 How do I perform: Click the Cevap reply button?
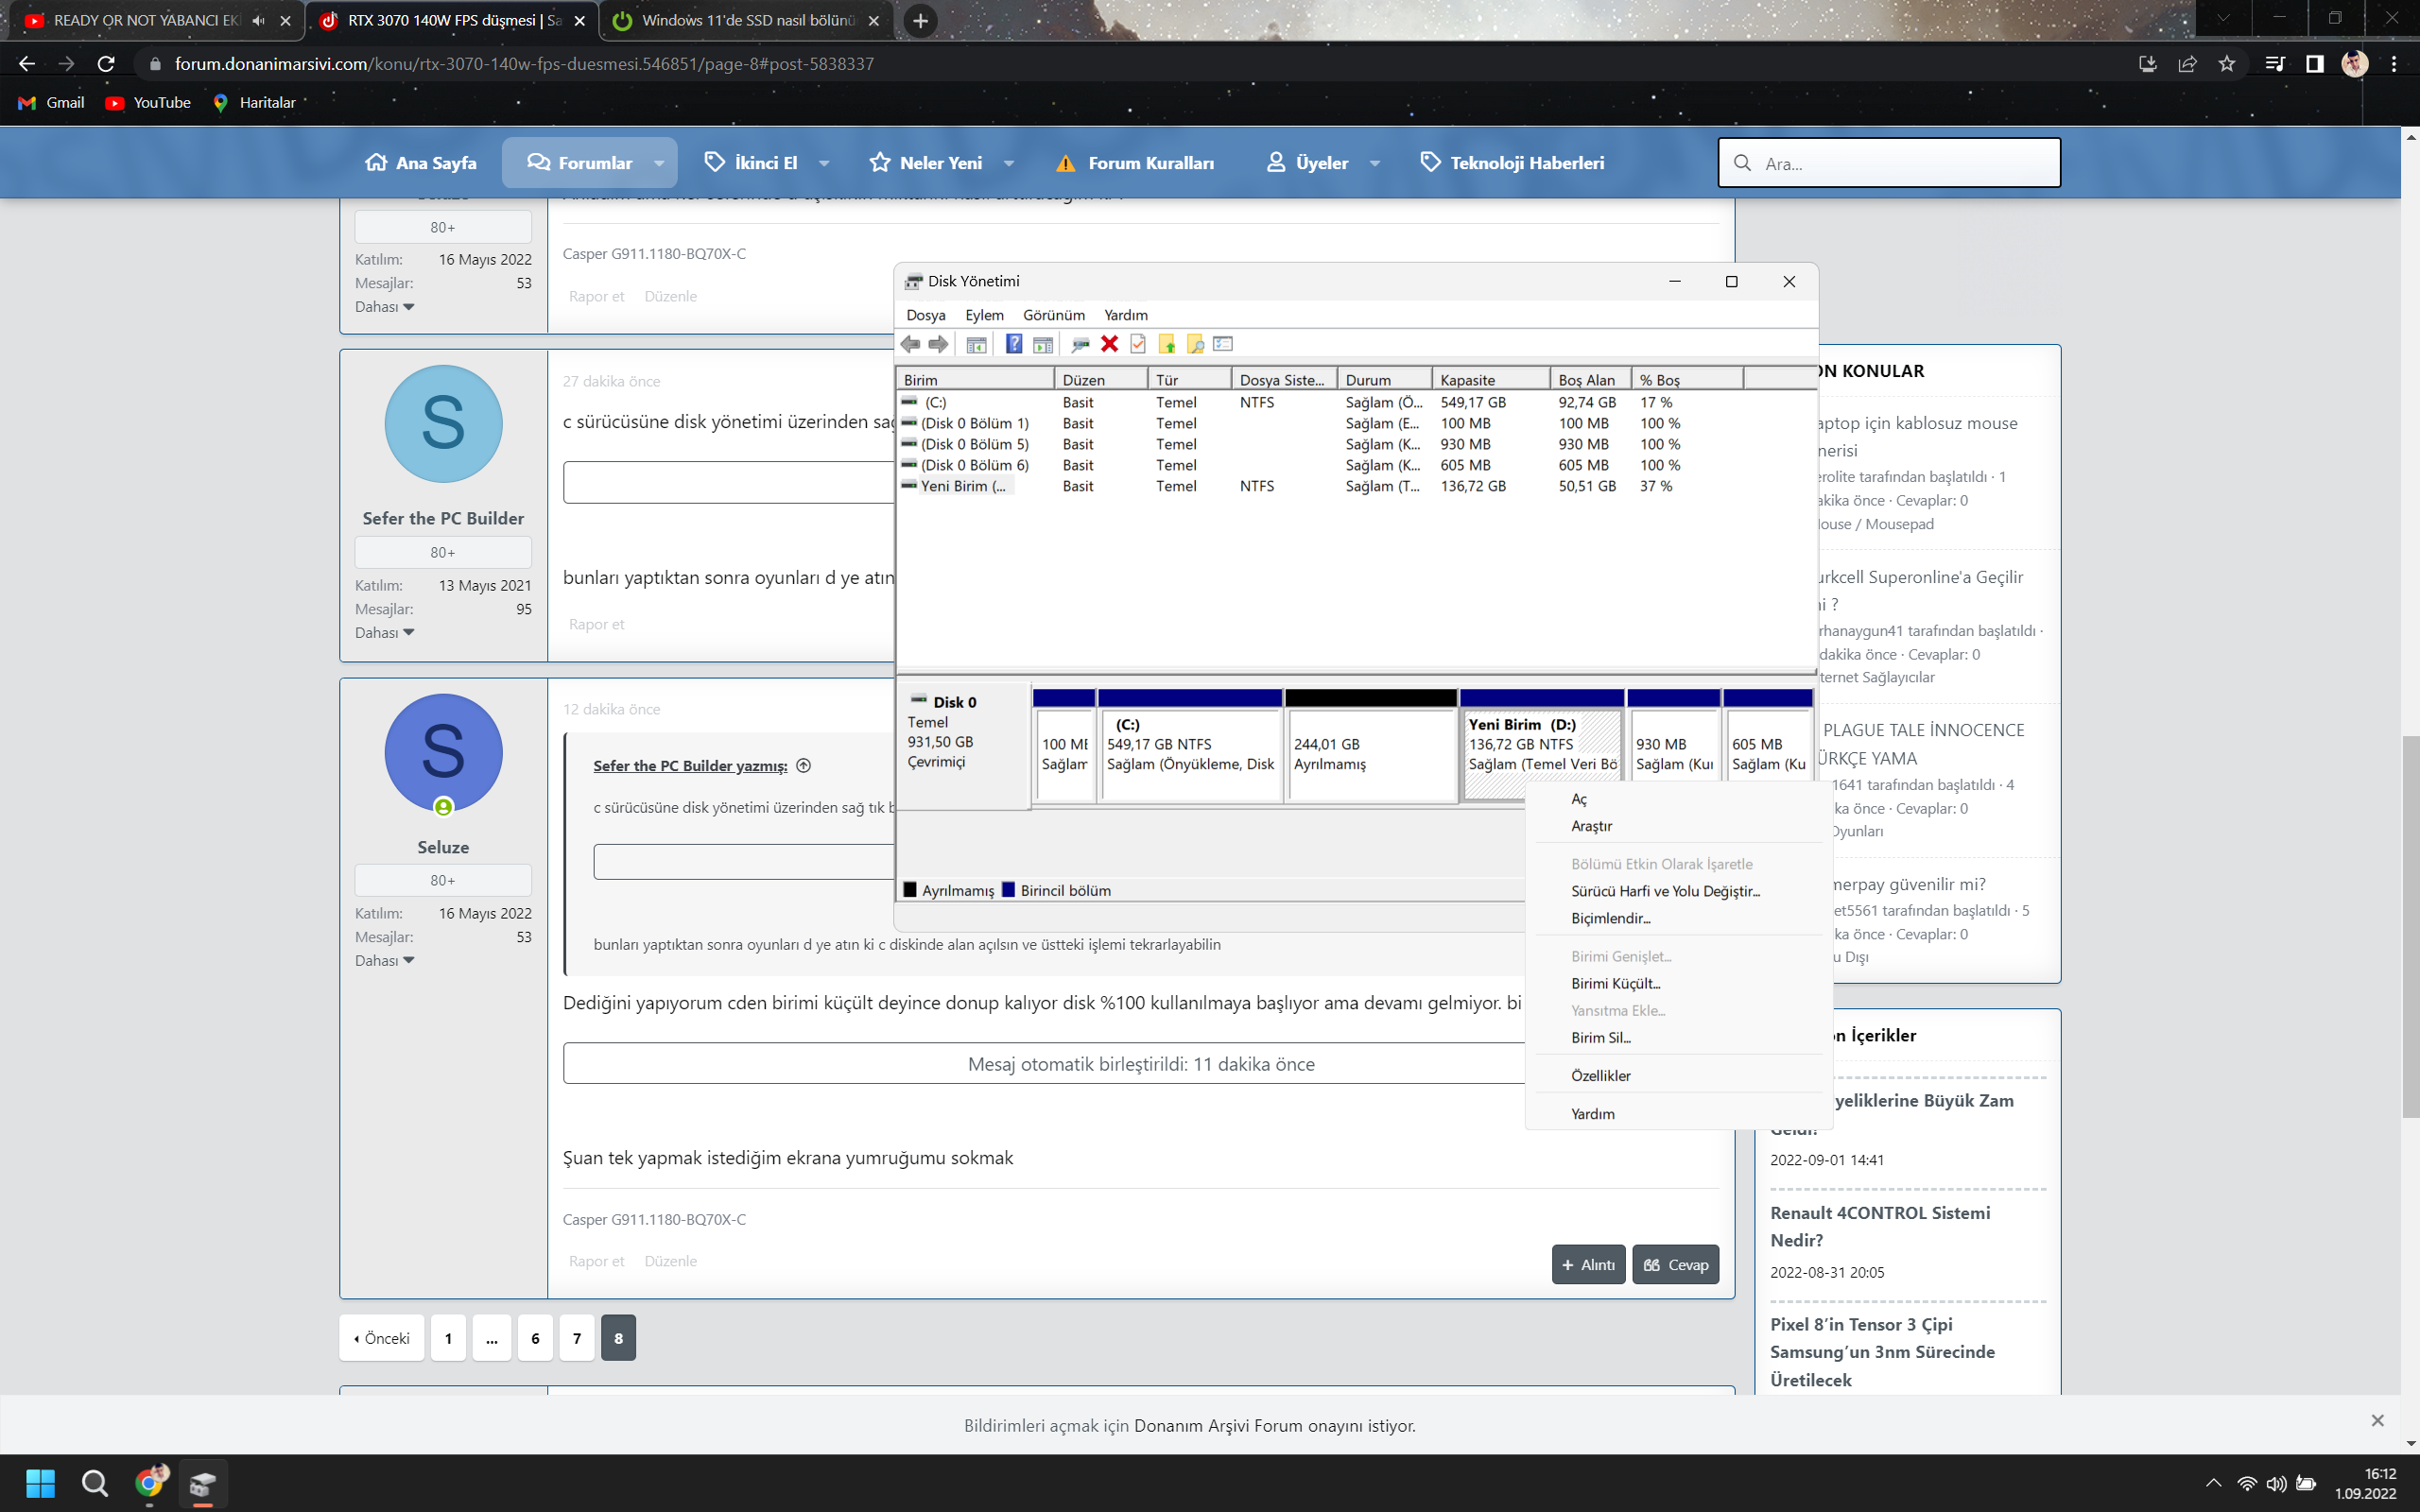(1675, 1265)
